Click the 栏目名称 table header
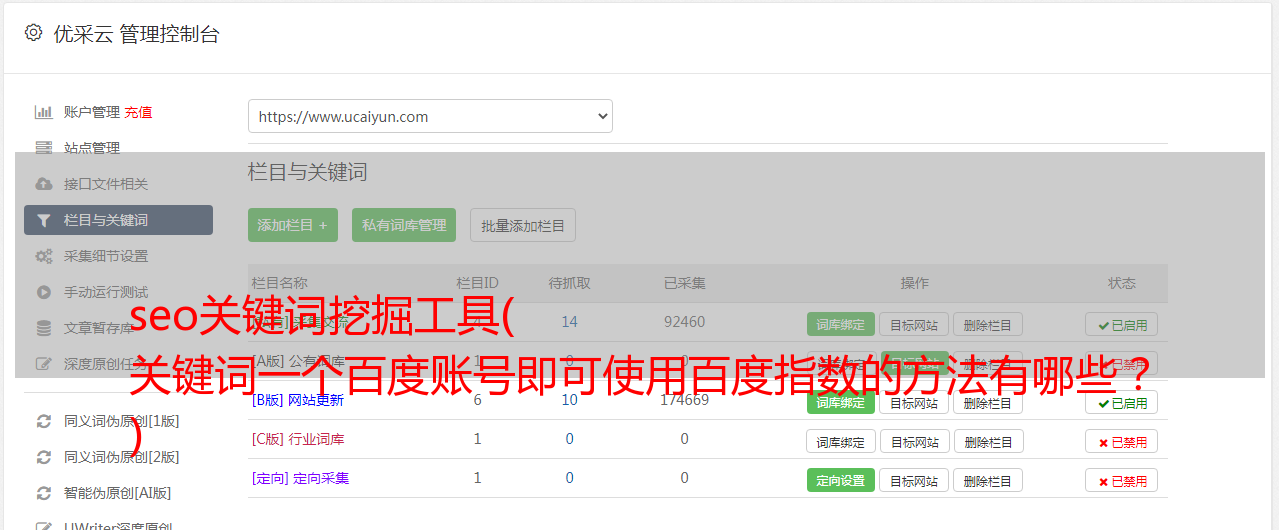 (x=279, y=283)
